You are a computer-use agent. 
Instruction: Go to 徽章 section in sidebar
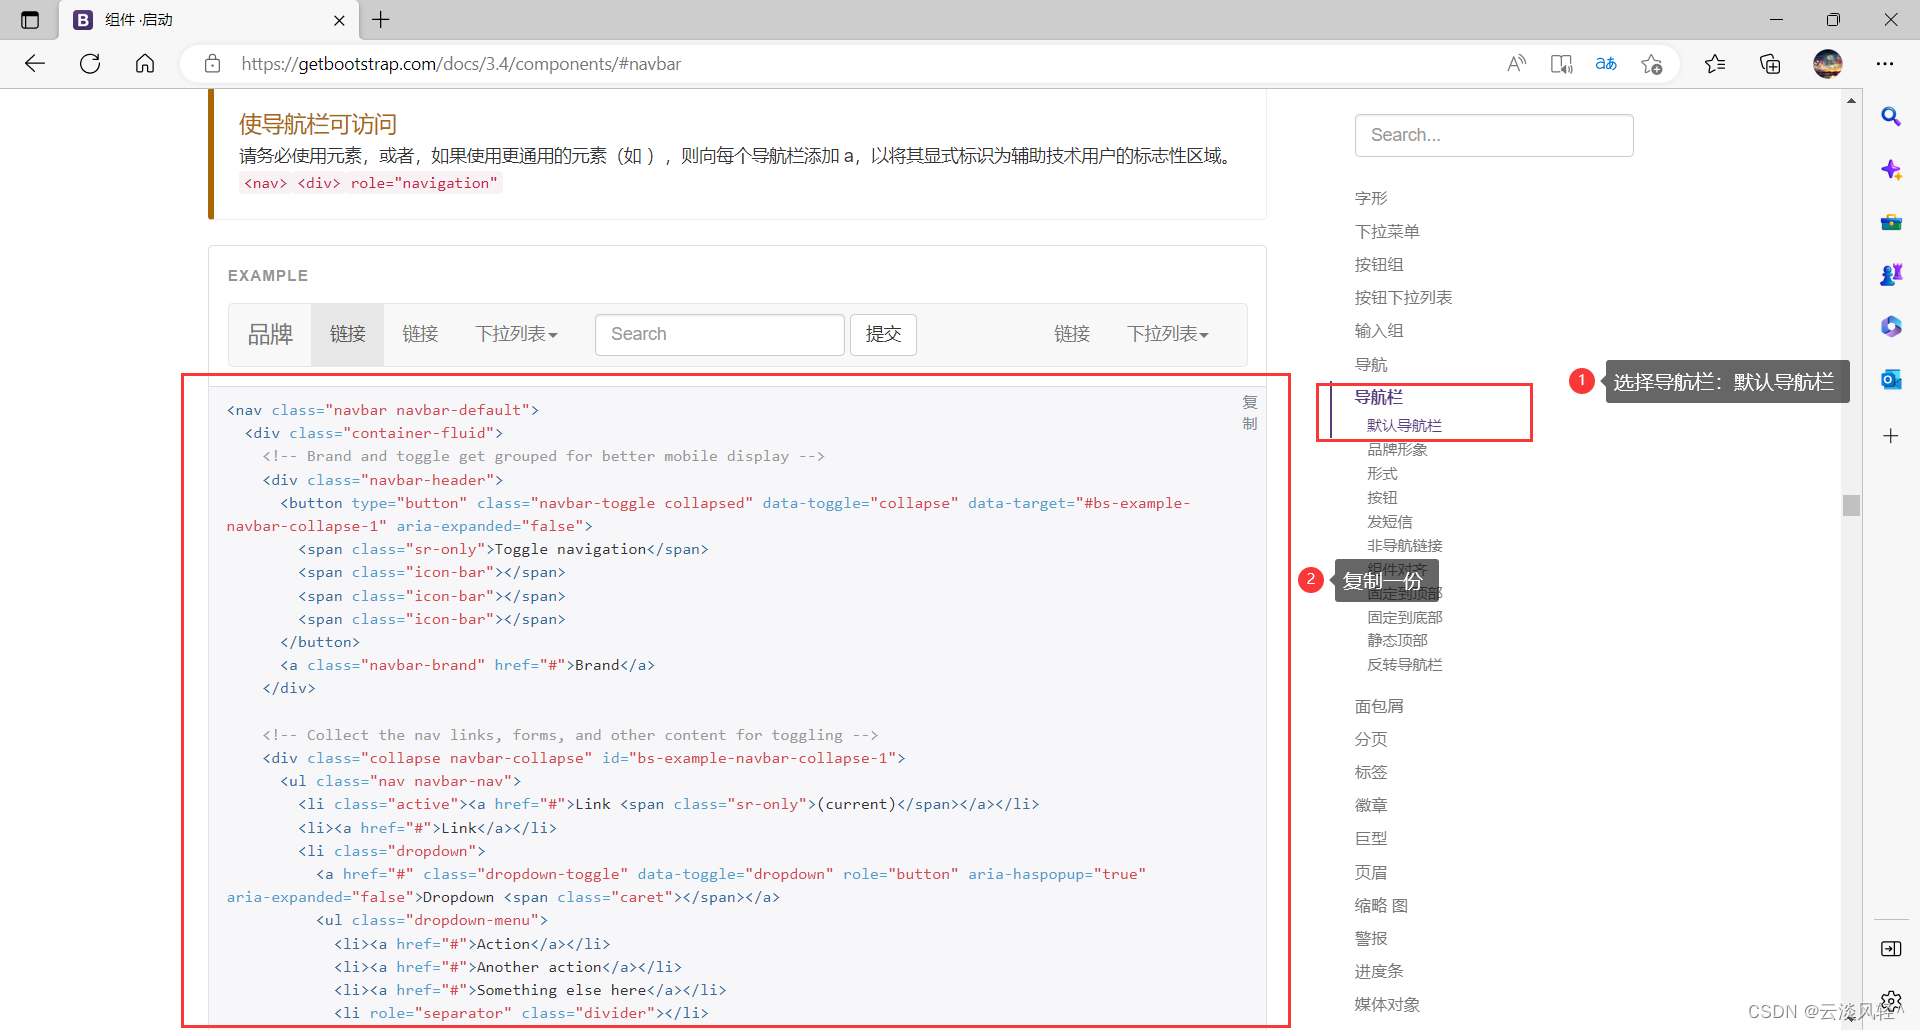(x=1371, y=805)
